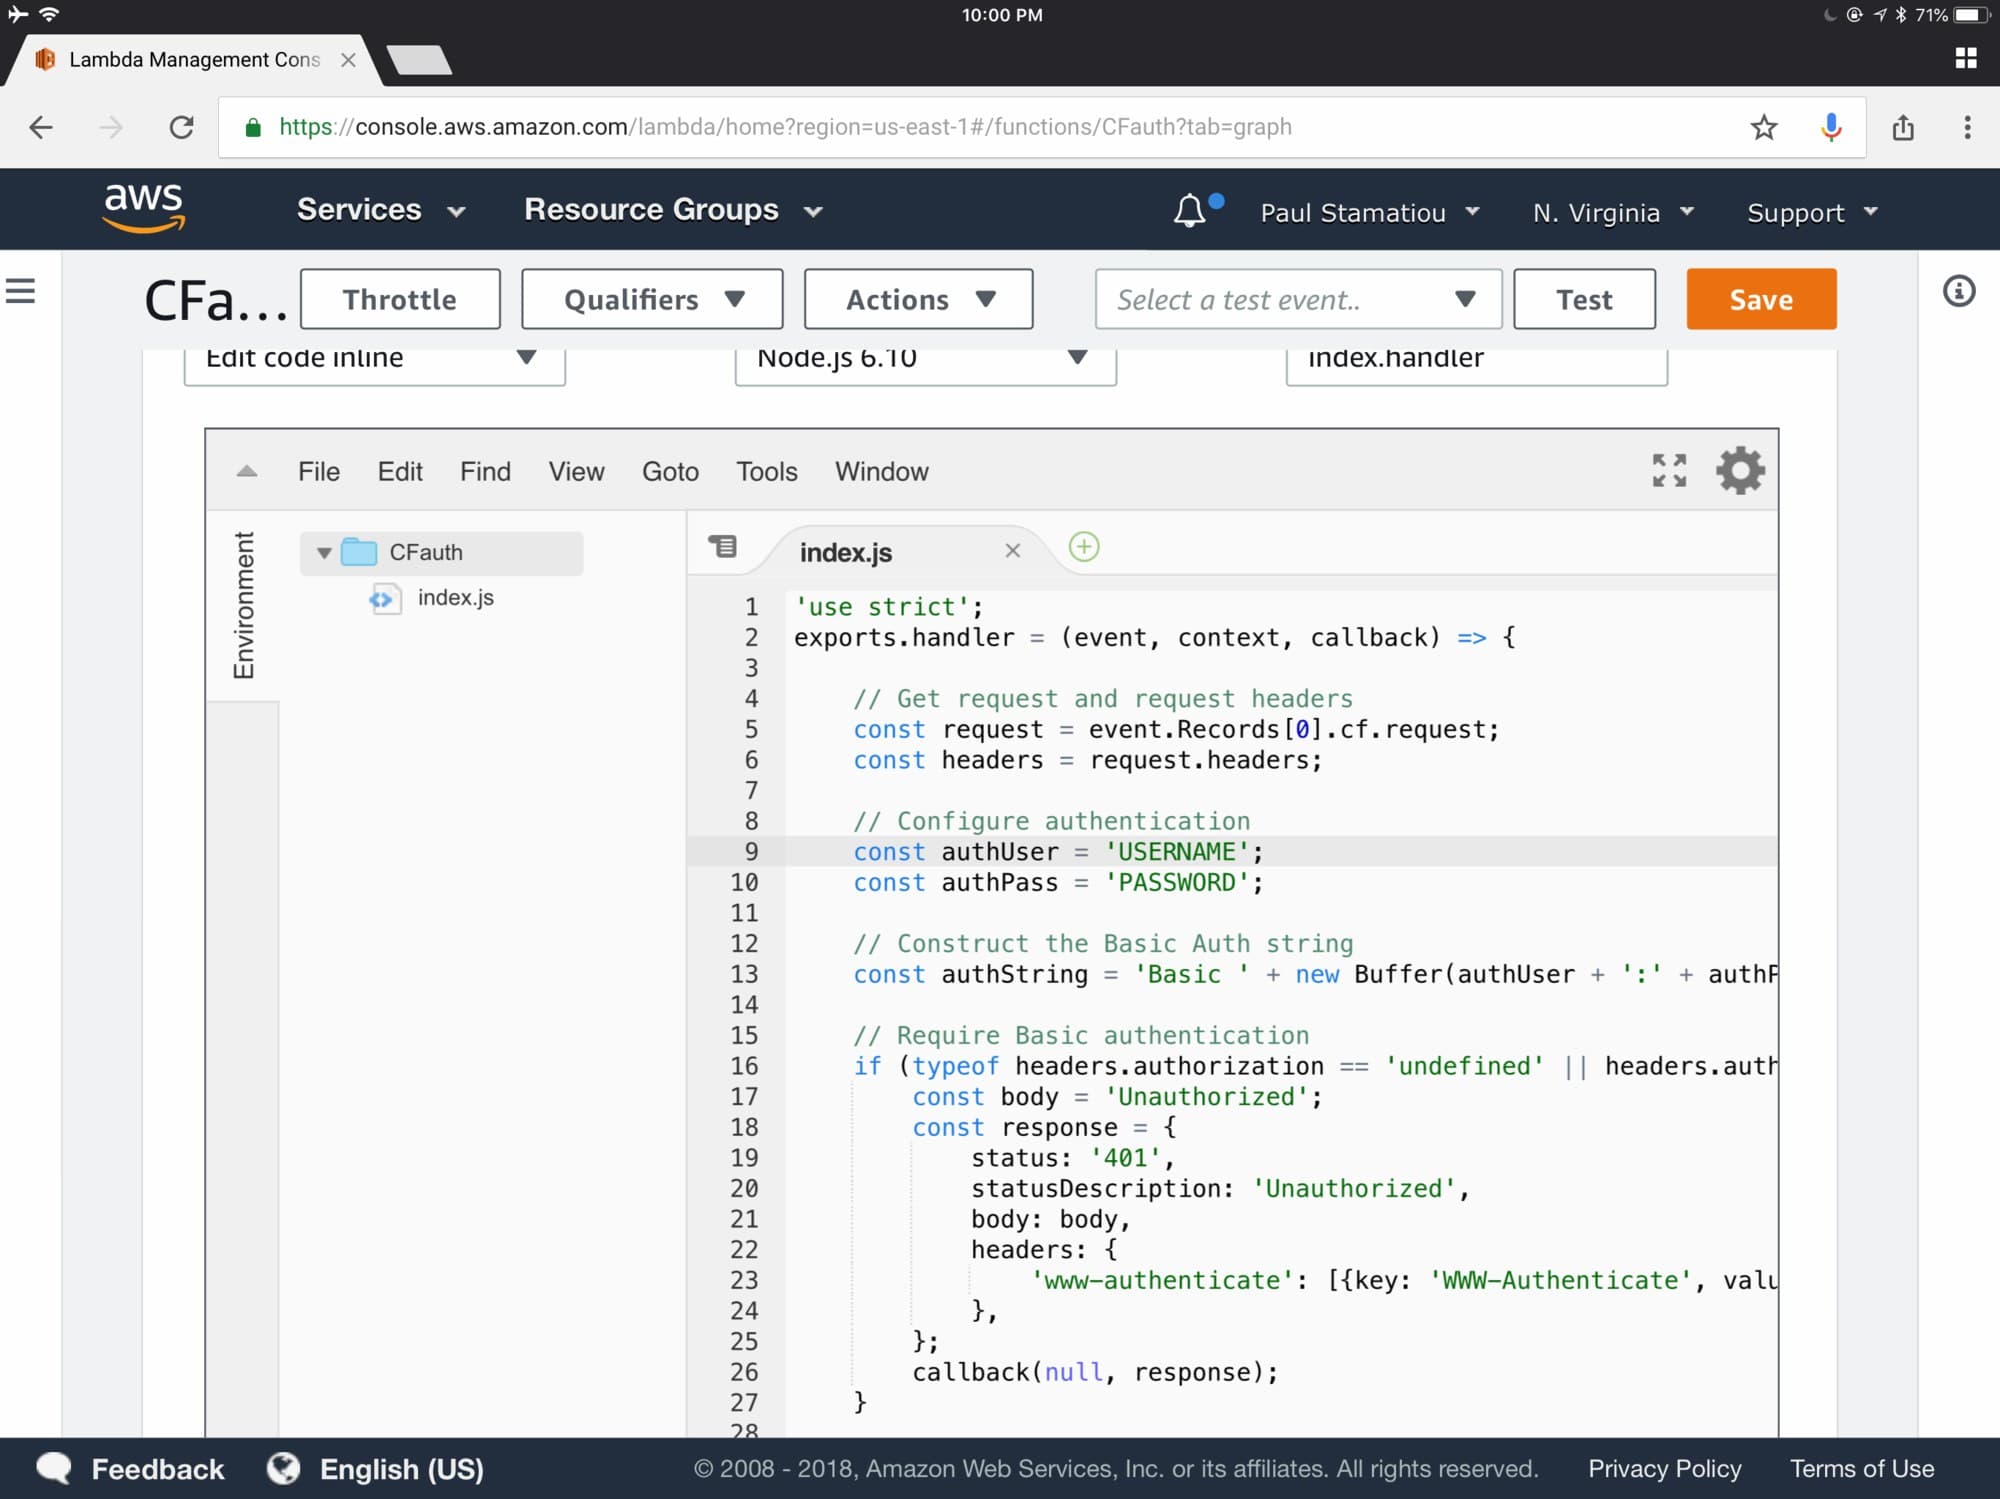Collapse the CFauth folder tree

(324, 553)
